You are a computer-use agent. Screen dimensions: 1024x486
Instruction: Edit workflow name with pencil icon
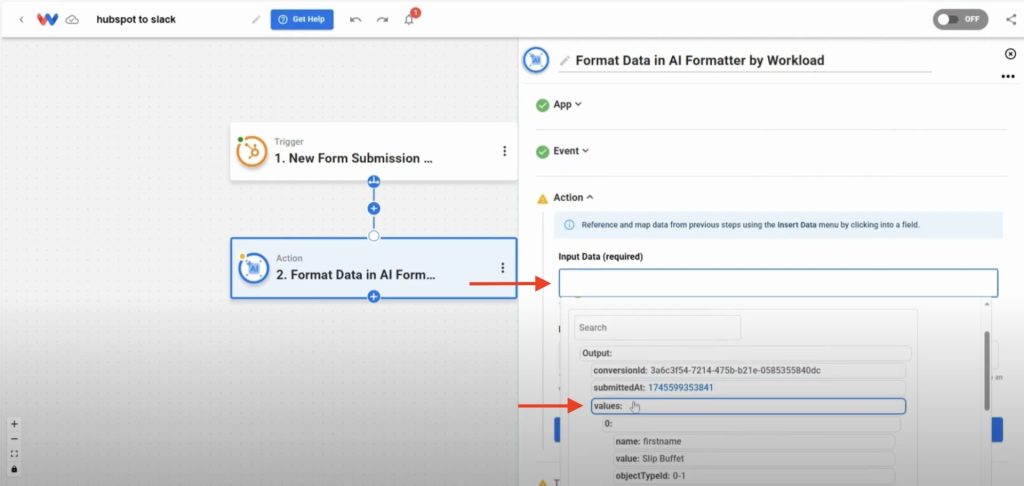256,20
